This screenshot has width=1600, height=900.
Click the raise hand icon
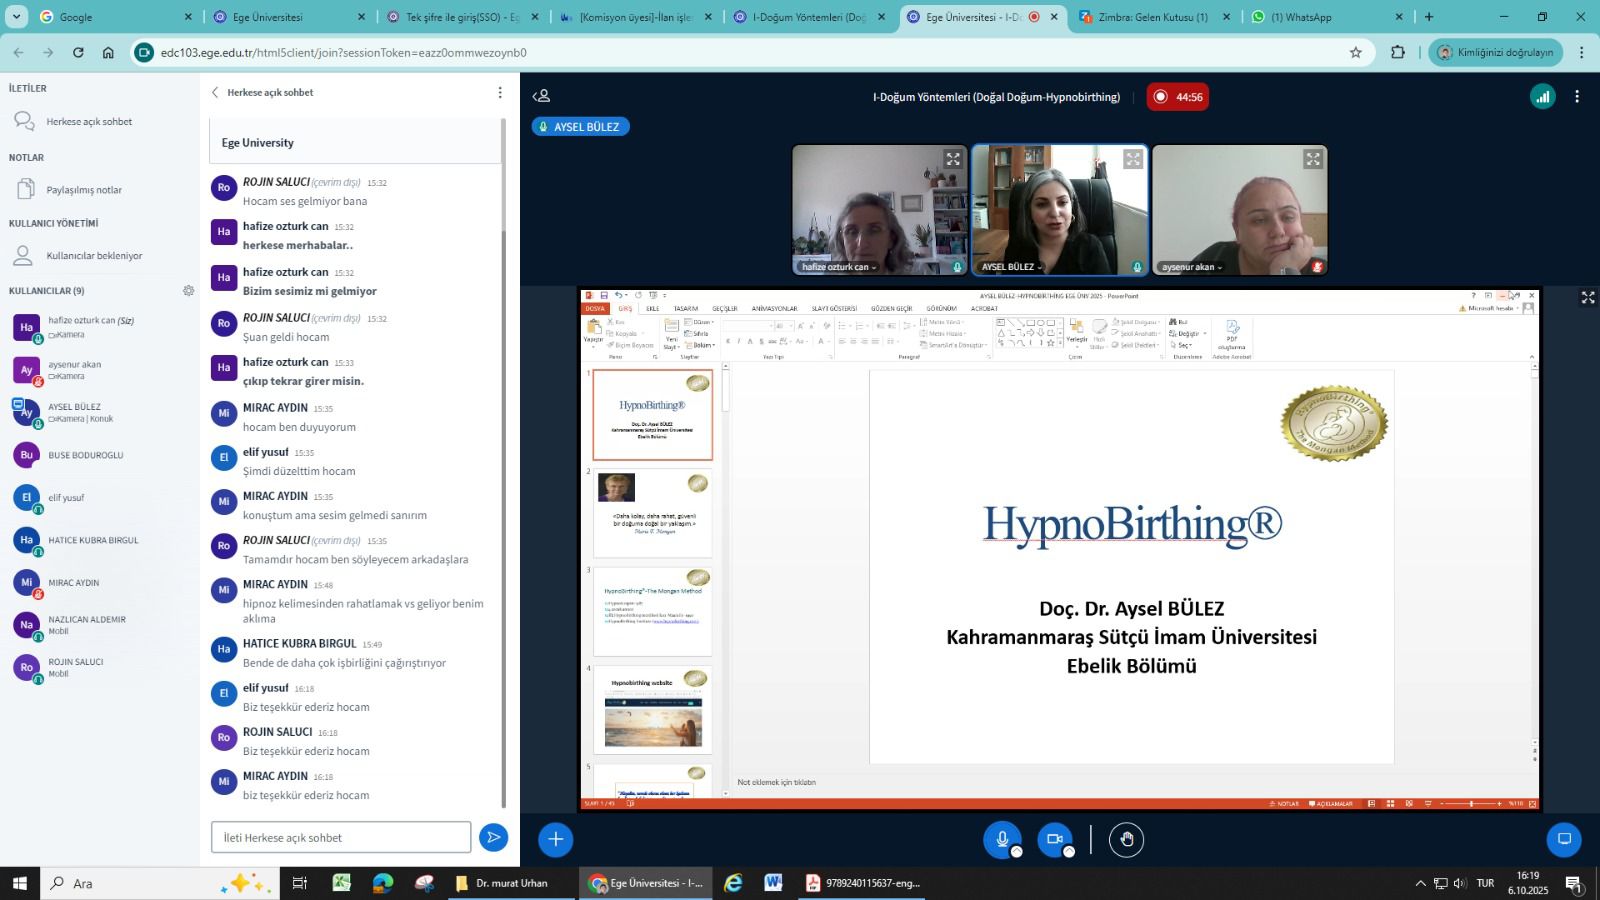(1127, 840)
